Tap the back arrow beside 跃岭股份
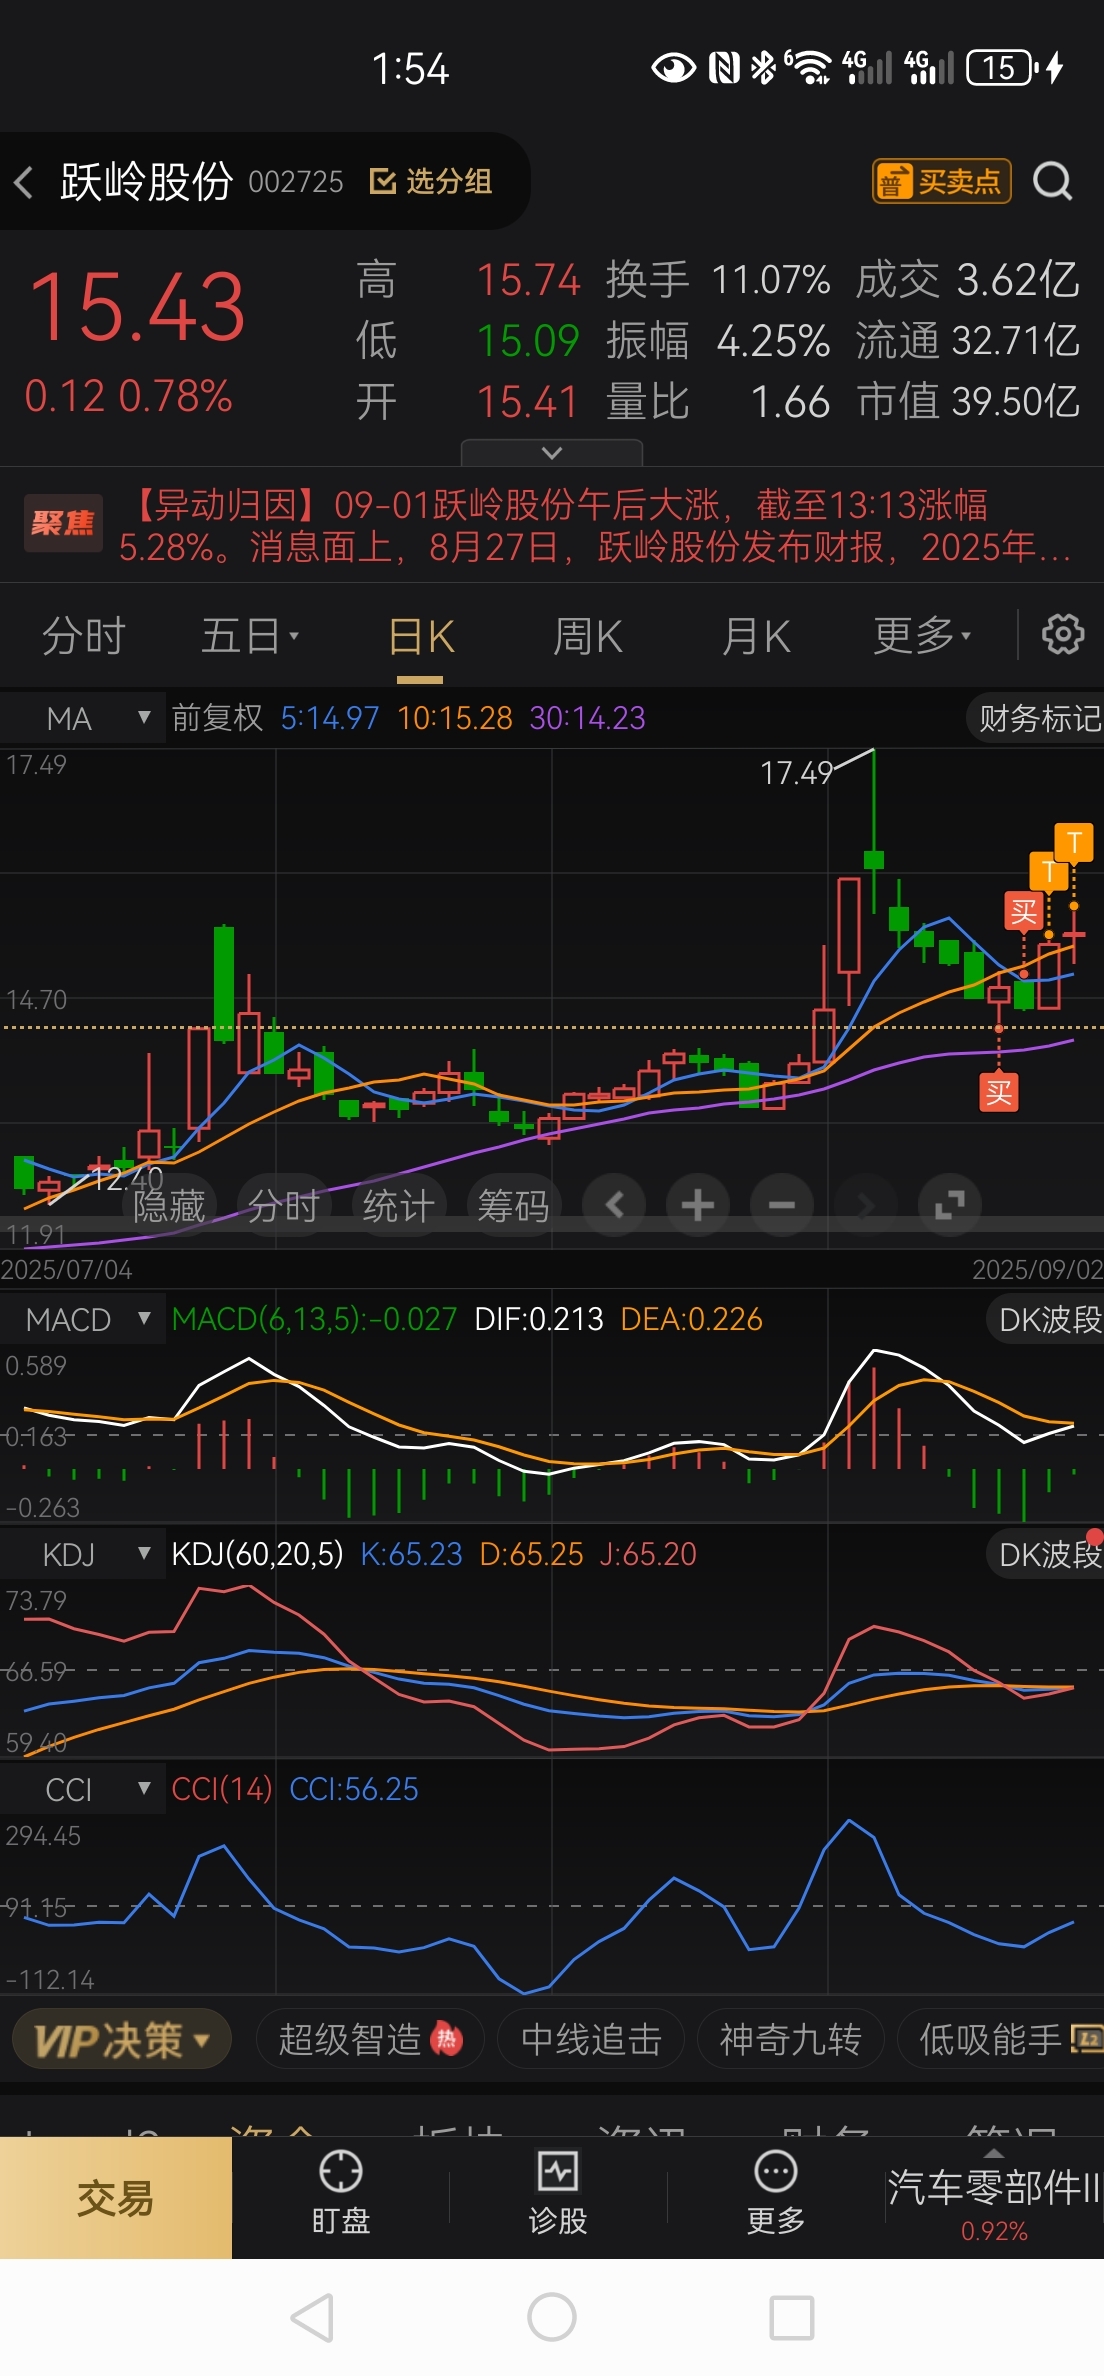The height and width of the screenshot is (2376, 1104). [x=25, y=182]
